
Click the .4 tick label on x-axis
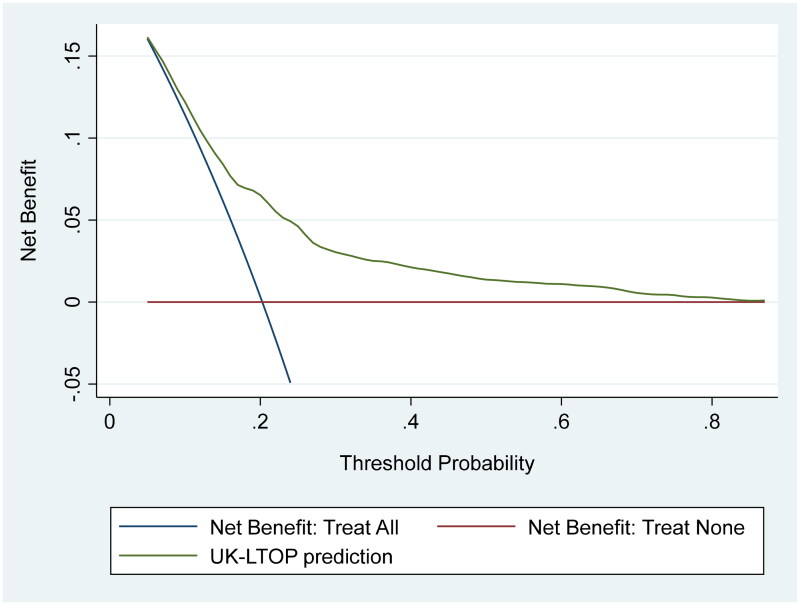coord(410,421)
